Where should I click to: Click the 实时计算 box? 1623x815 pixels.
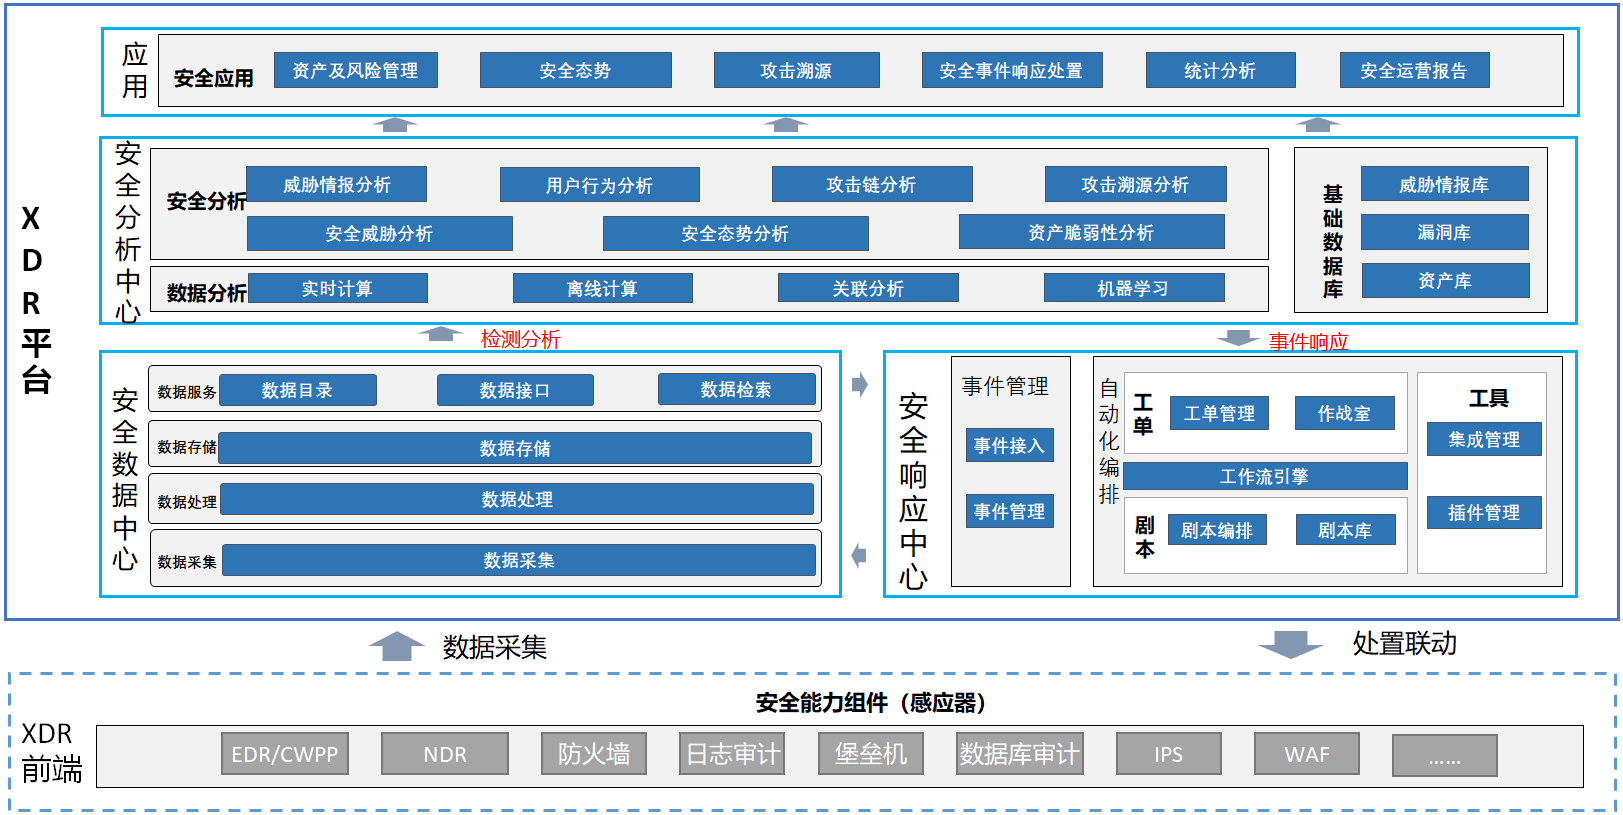click(x=337, y=289)
